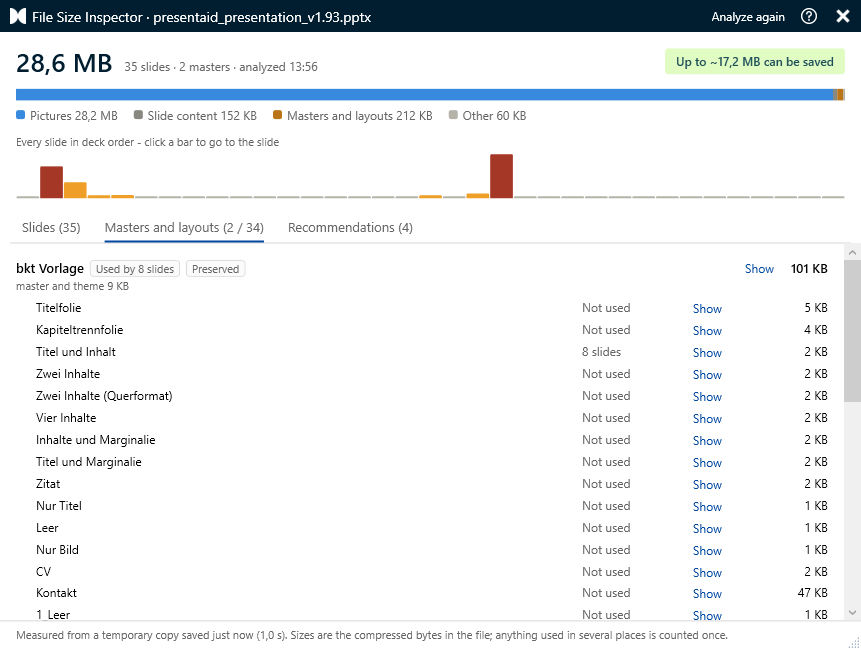Click the 'Preserved' badge
The image size is (861, 650).
click(215, 269)
